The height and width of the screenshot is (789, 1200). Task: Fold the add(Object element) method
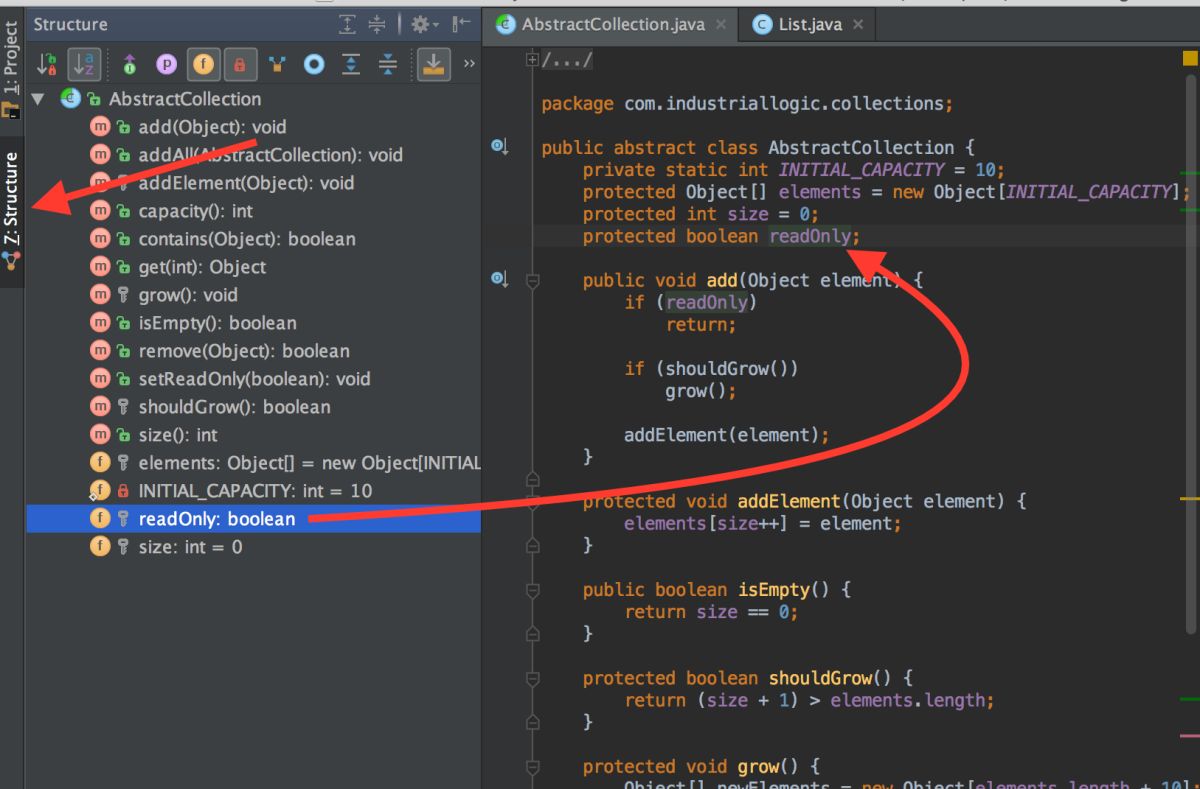[x=533, y=281]
